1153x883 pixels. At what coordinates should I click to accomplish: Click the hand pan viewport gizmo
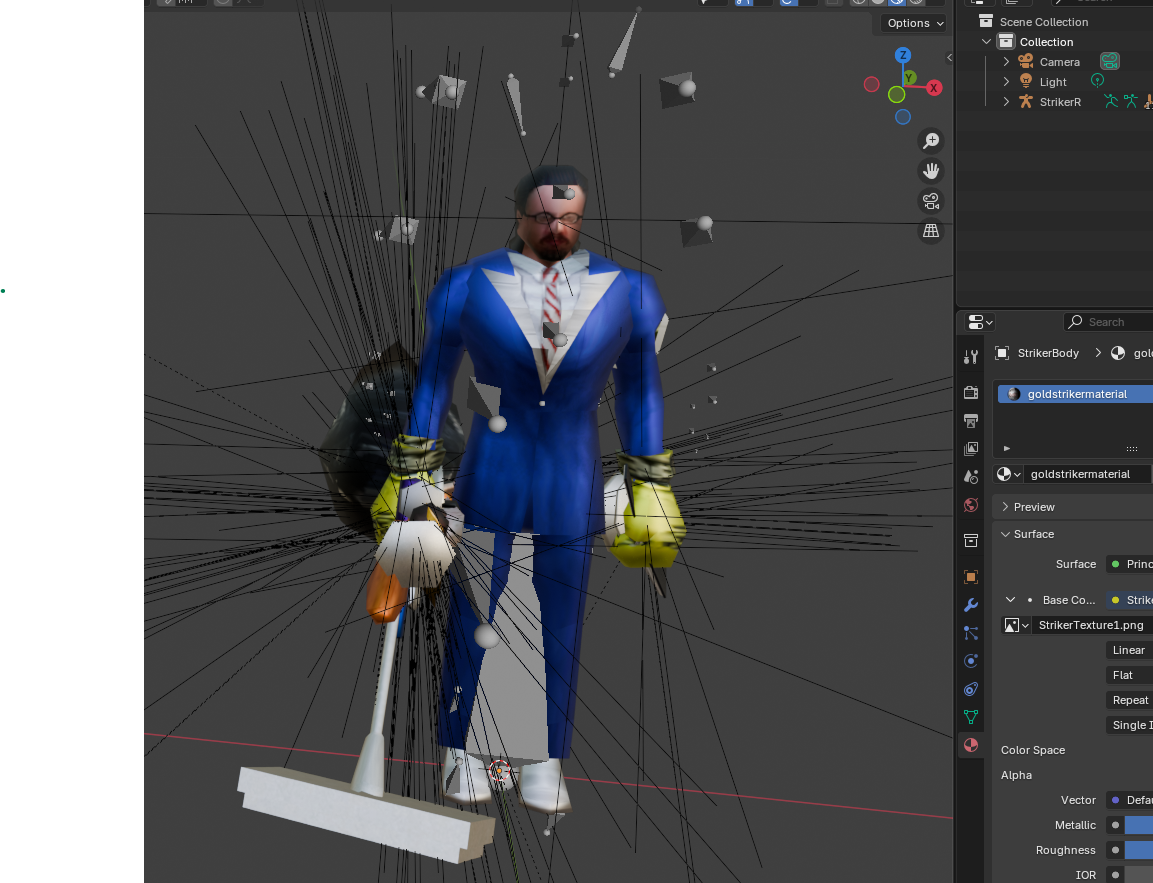[931, 171]
